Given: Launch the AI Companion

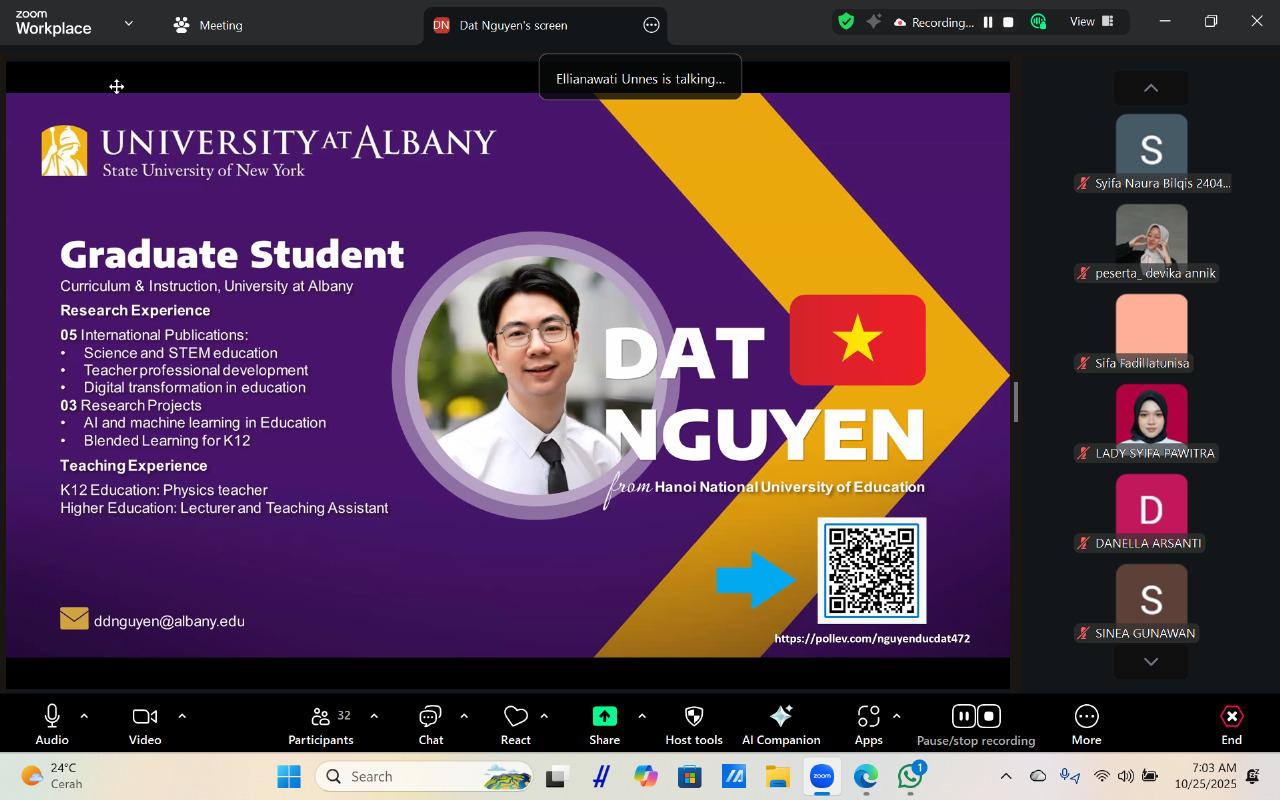Looking at the screenshot, I should 780,716.
